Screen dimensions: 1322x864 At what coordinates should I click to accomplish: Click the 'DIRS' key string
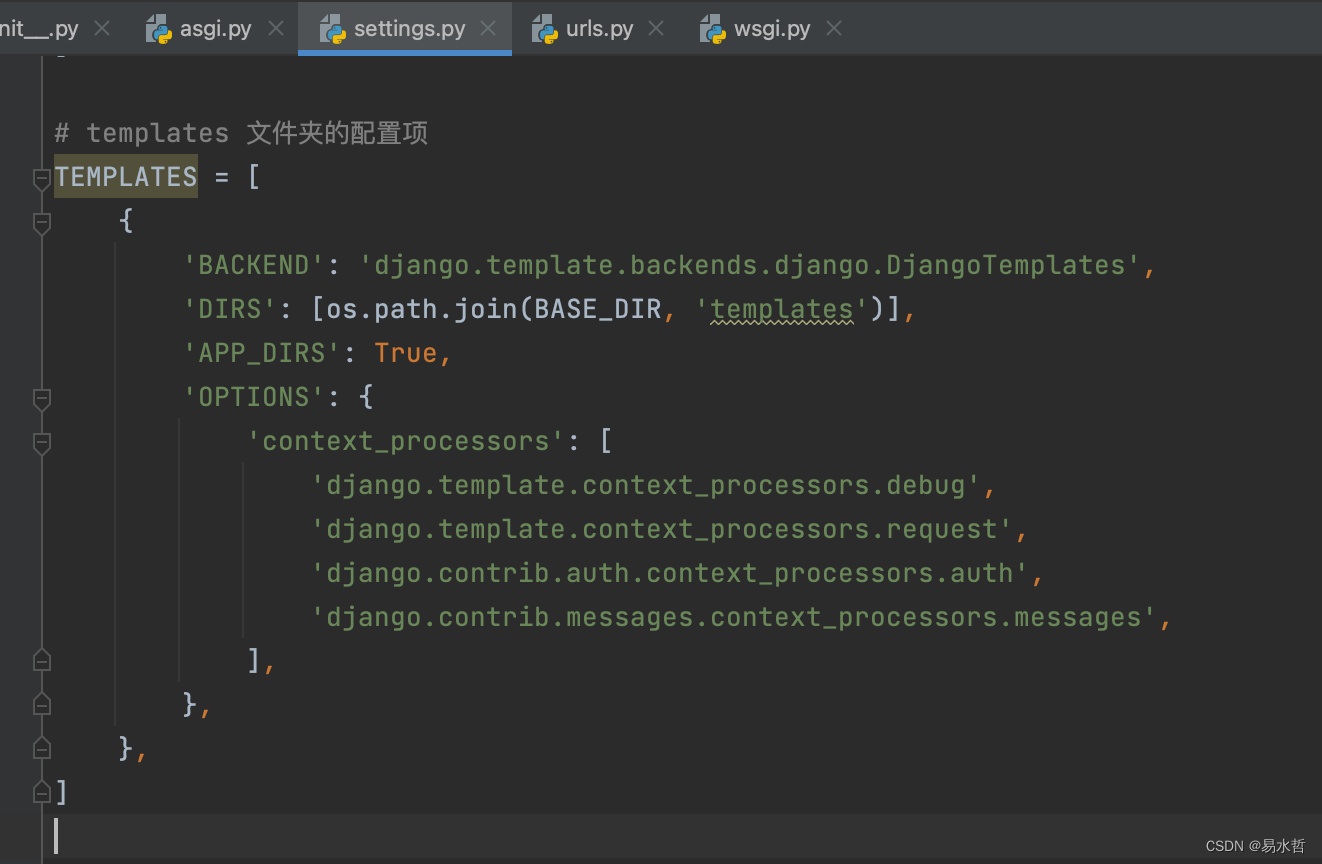230,309
